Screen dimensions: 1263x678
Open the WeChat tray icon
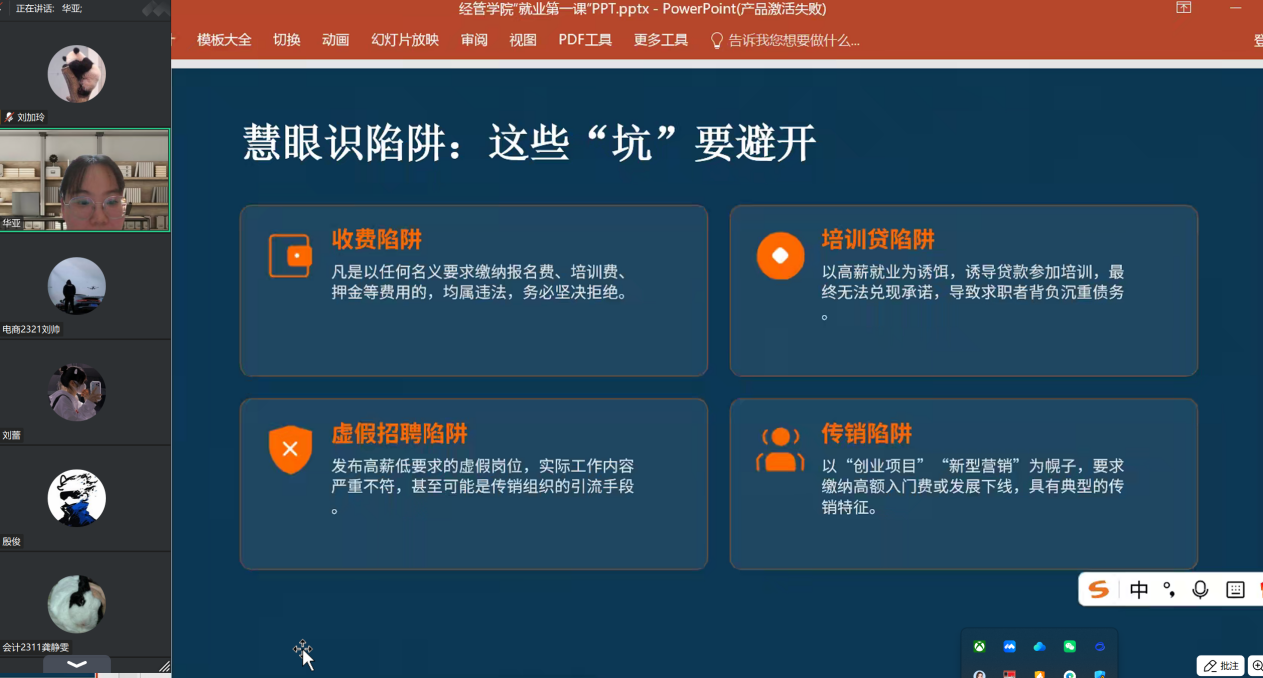point(1070,647)
